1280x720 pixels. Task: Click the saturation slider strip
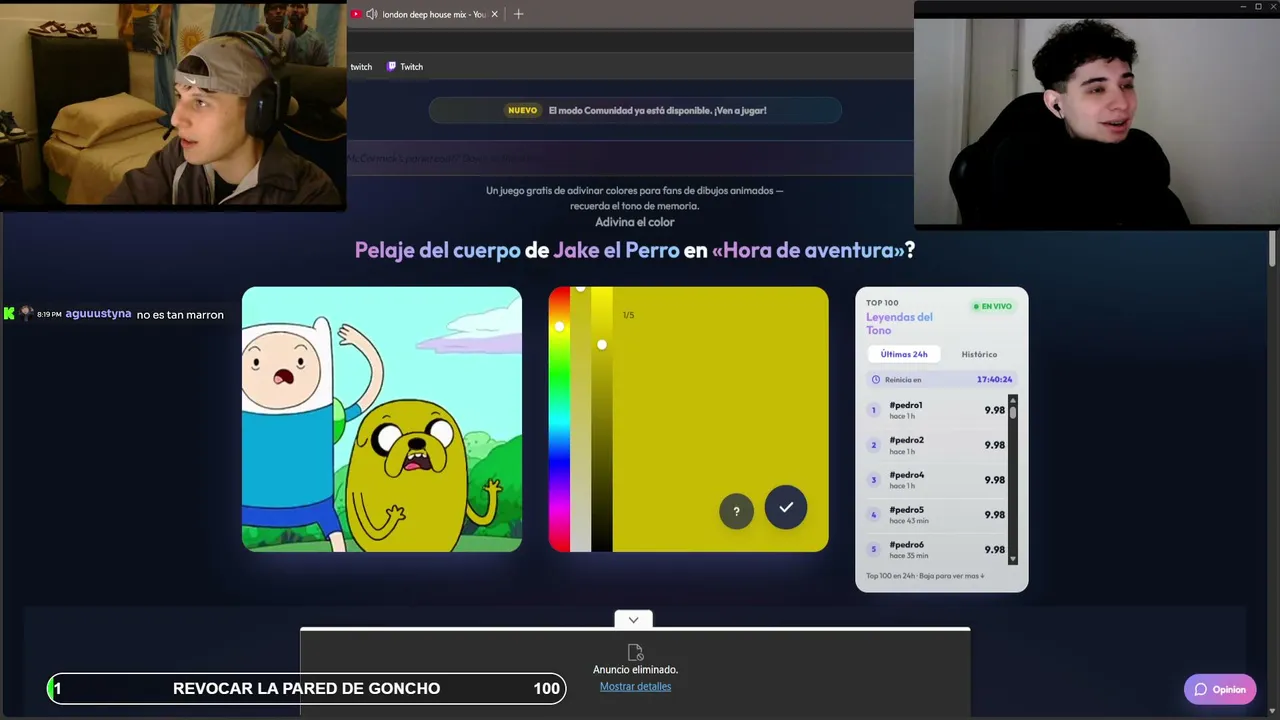(x=580, y=420)
